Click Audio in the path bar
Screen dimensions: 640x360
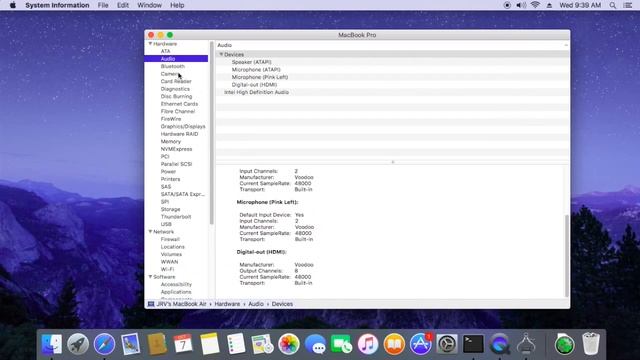tap(256, 304)
